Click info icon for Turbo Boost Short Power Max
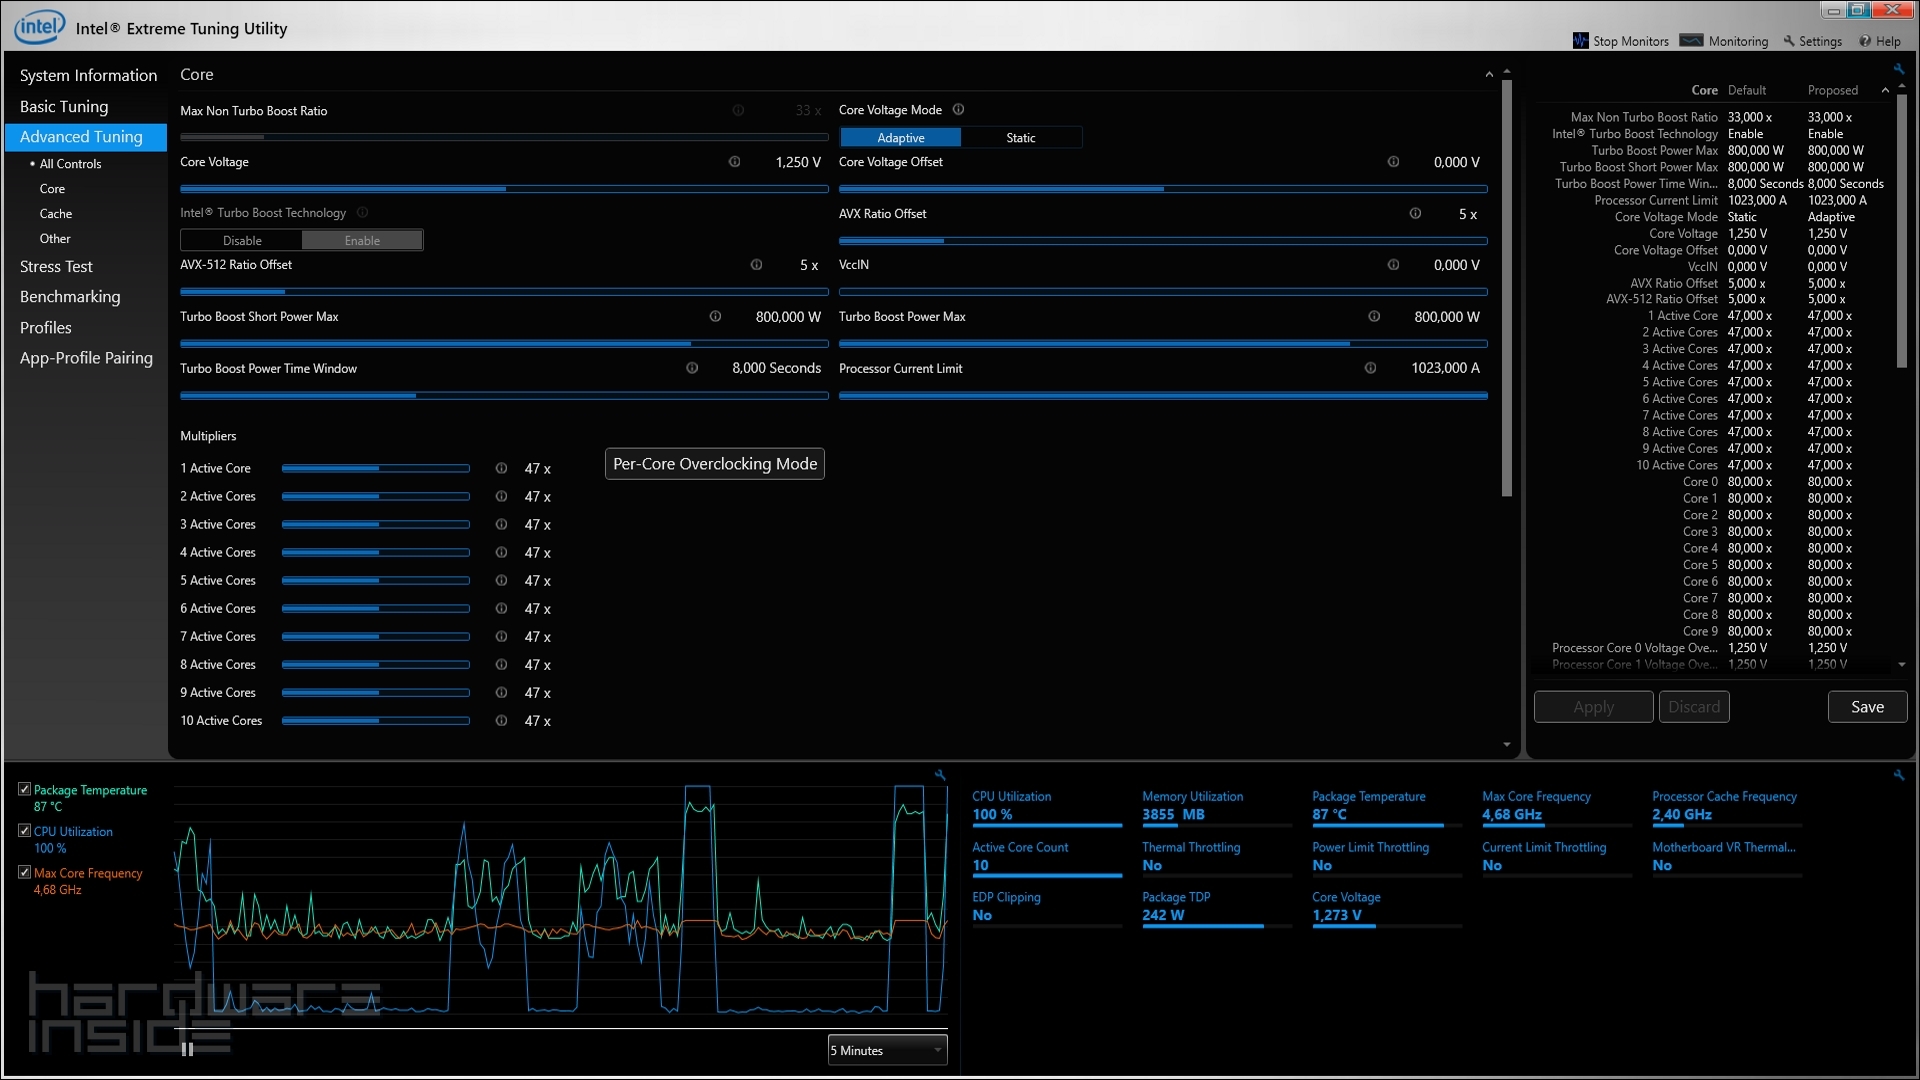Screen dimensions: 1920x1080 pos(715,316)
